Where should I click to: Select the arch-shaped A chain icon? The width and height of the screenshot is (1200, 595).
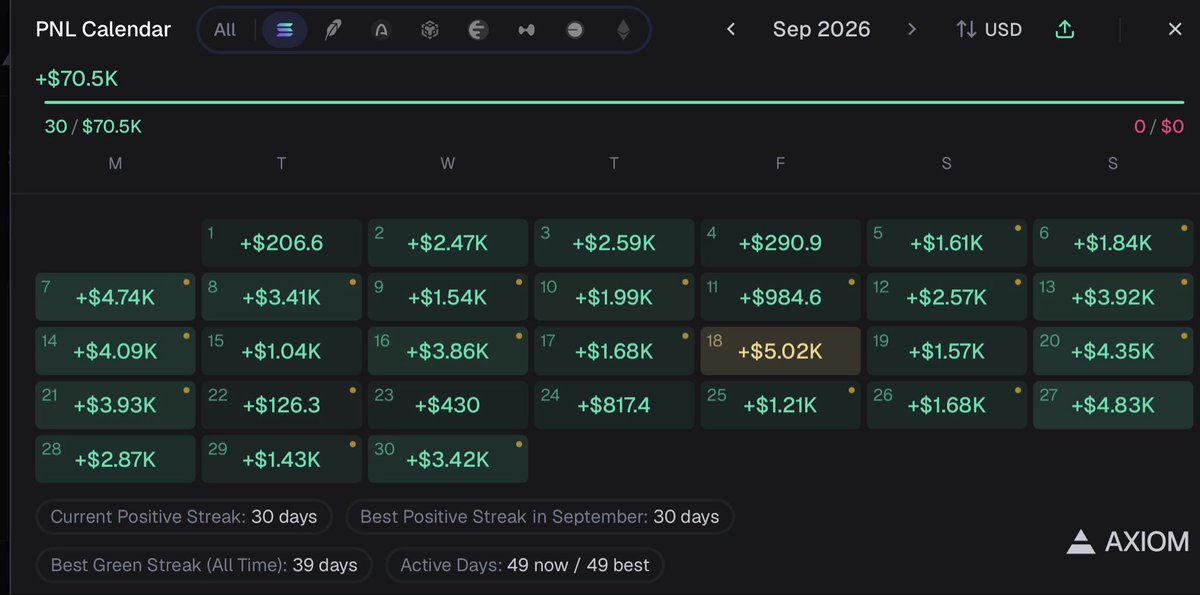coord(381,30)
